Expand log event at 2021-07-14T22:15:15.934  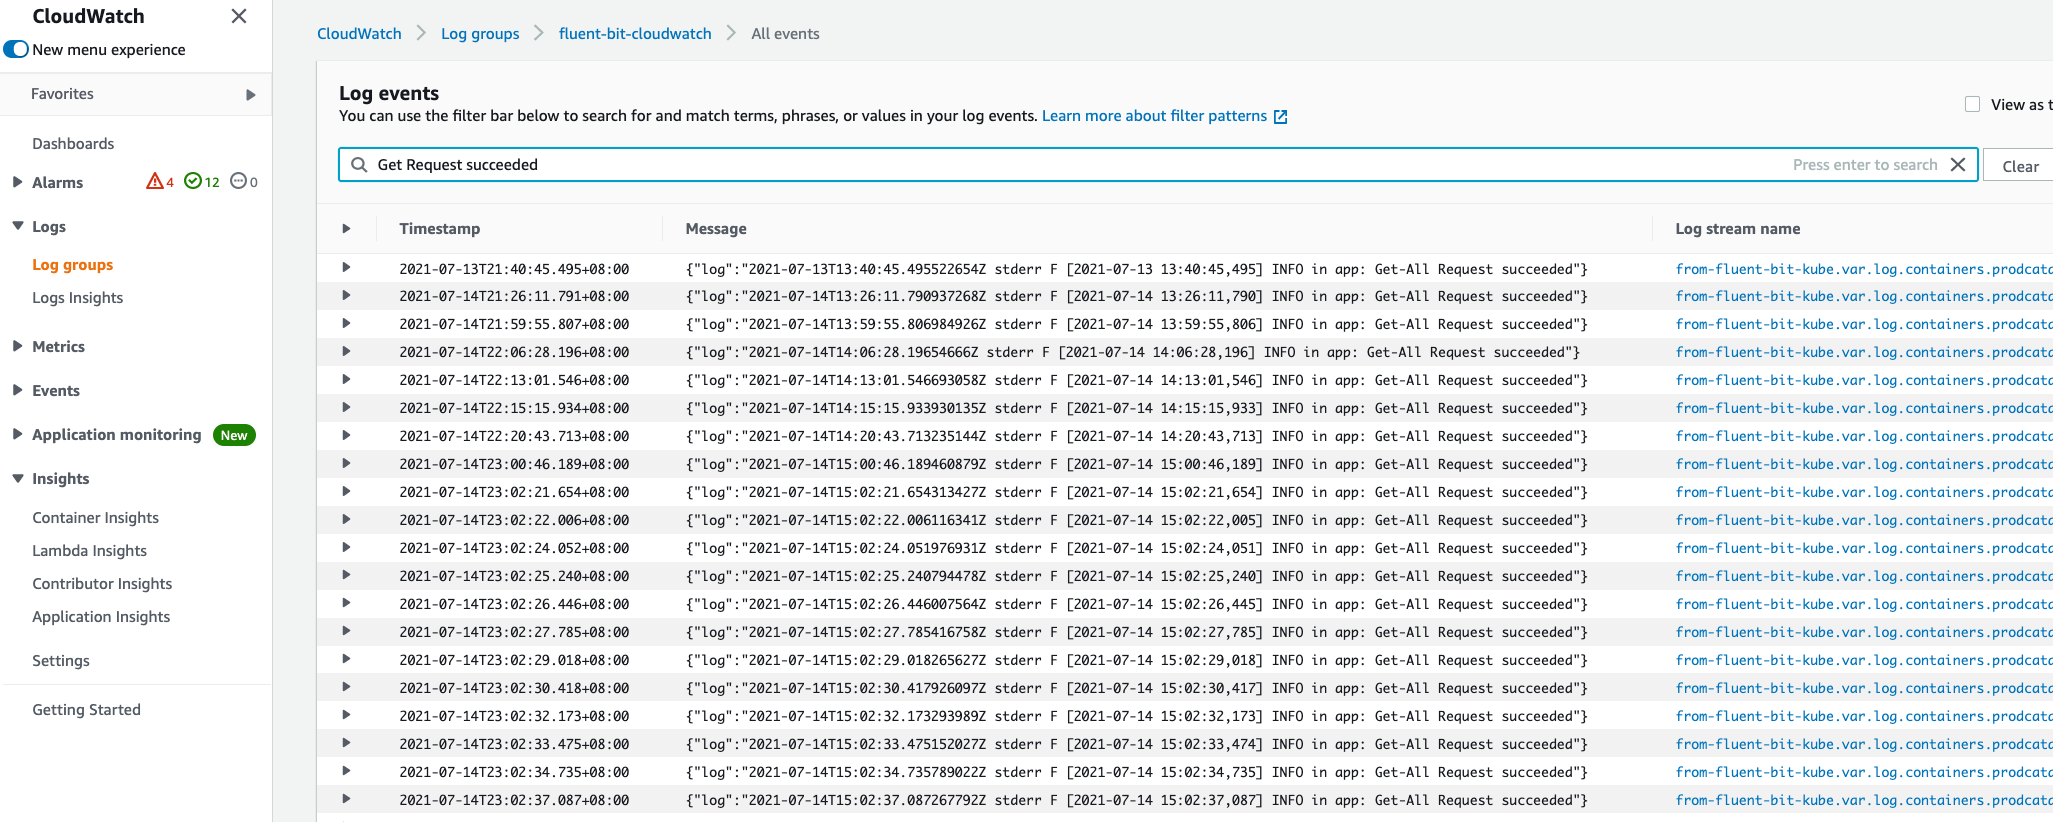(x=346, y=407)
